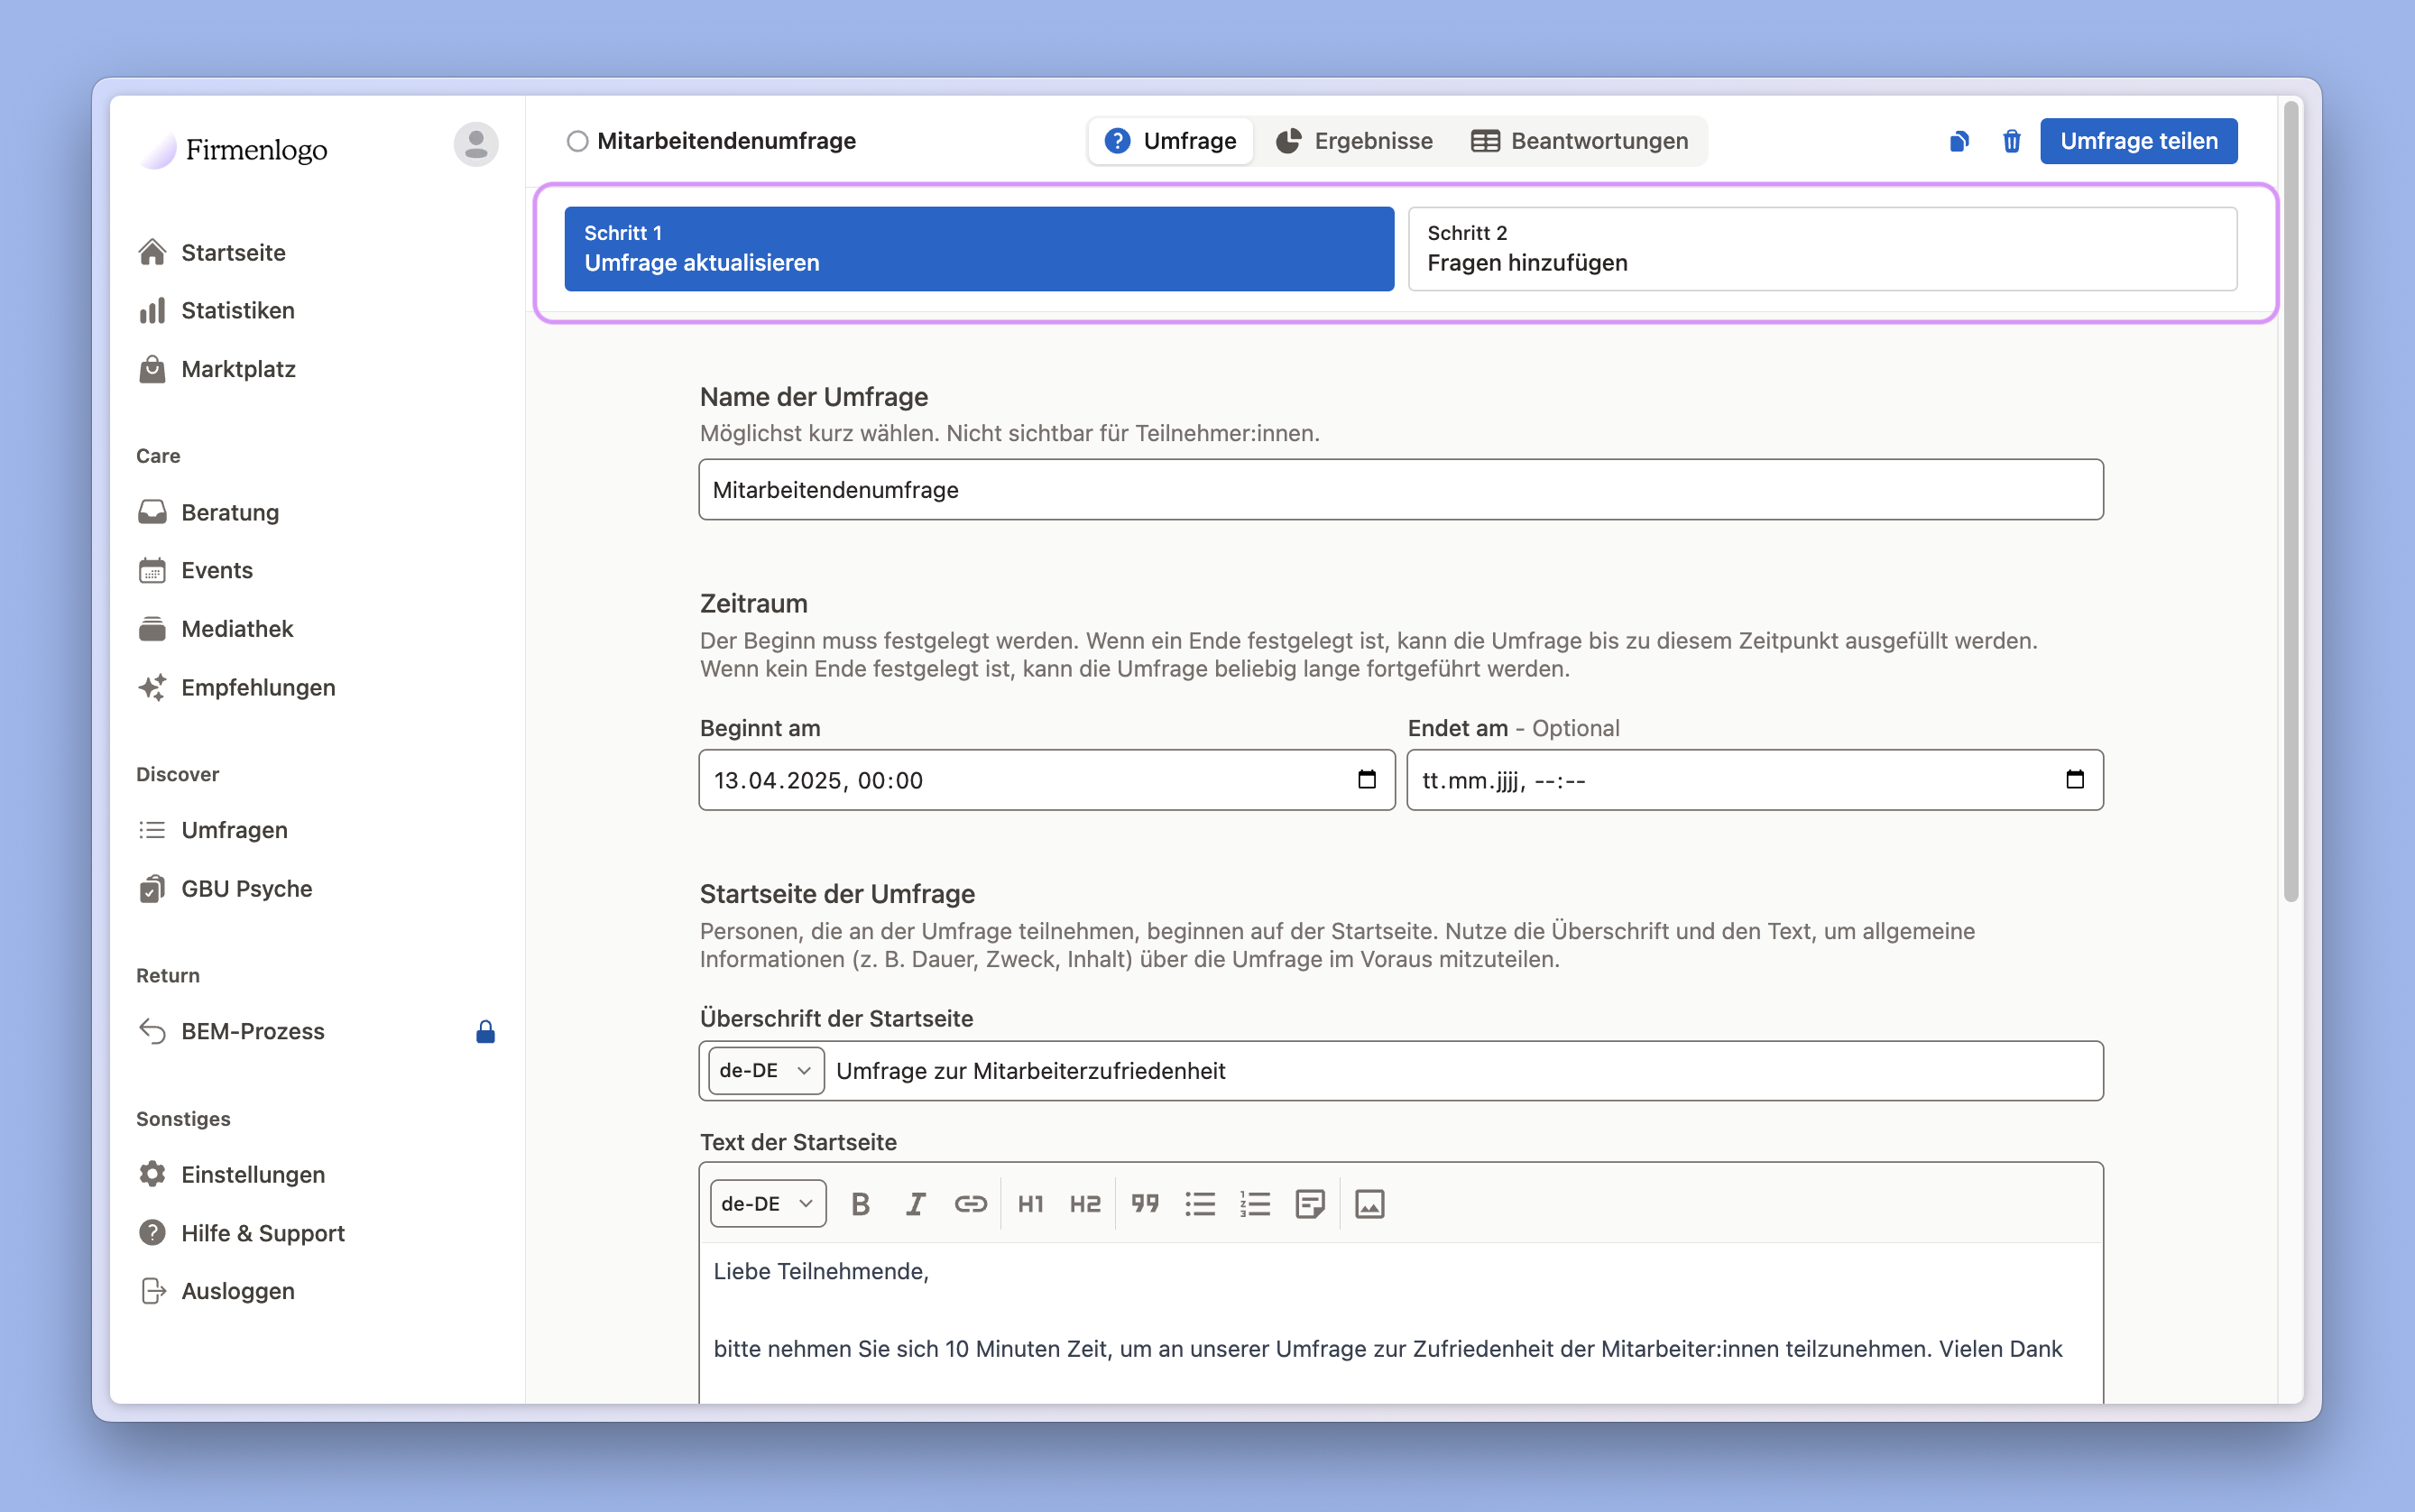The height and width of the screenshot is (1512, 2415).
Task: Apply italic formatting in editor
Action: [914, 1204]
